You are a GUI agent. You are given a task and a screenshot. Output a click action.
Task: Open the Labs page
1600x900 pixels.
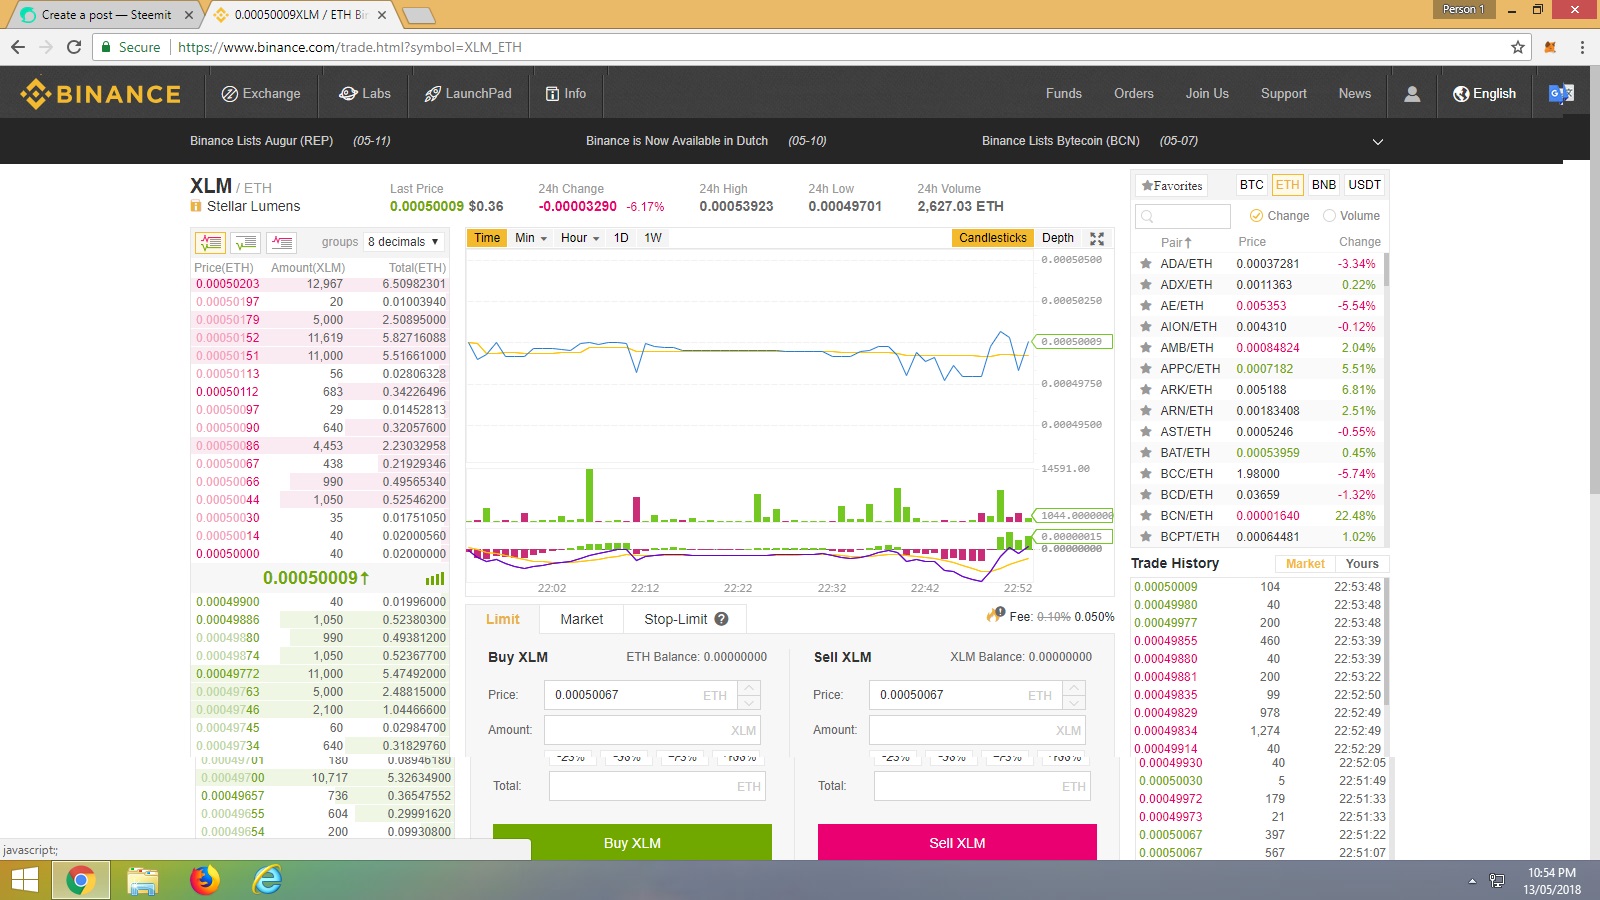click(364, 94)
